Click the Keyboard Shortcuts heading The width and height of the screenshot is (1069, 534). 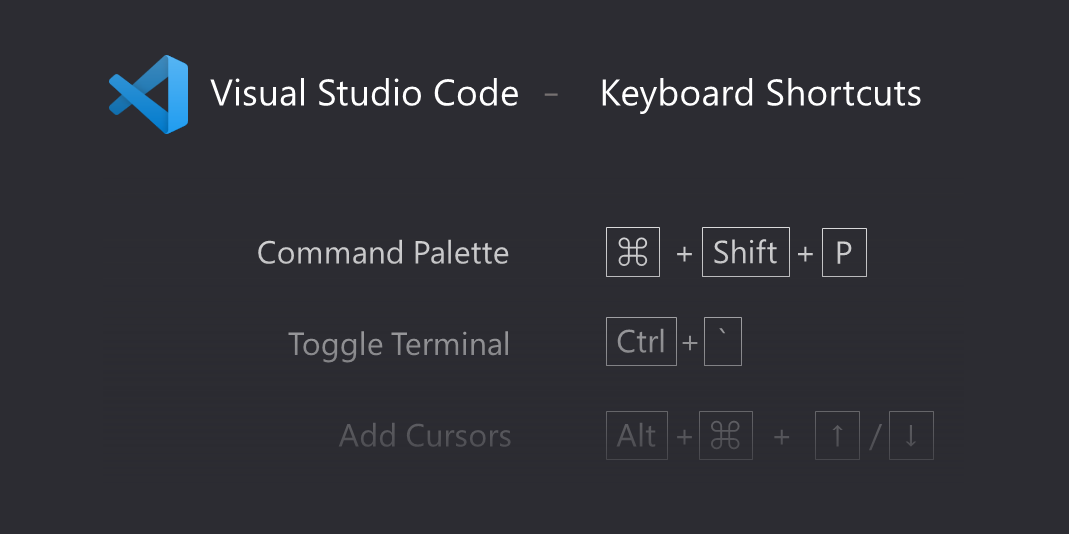click(760, 94)
